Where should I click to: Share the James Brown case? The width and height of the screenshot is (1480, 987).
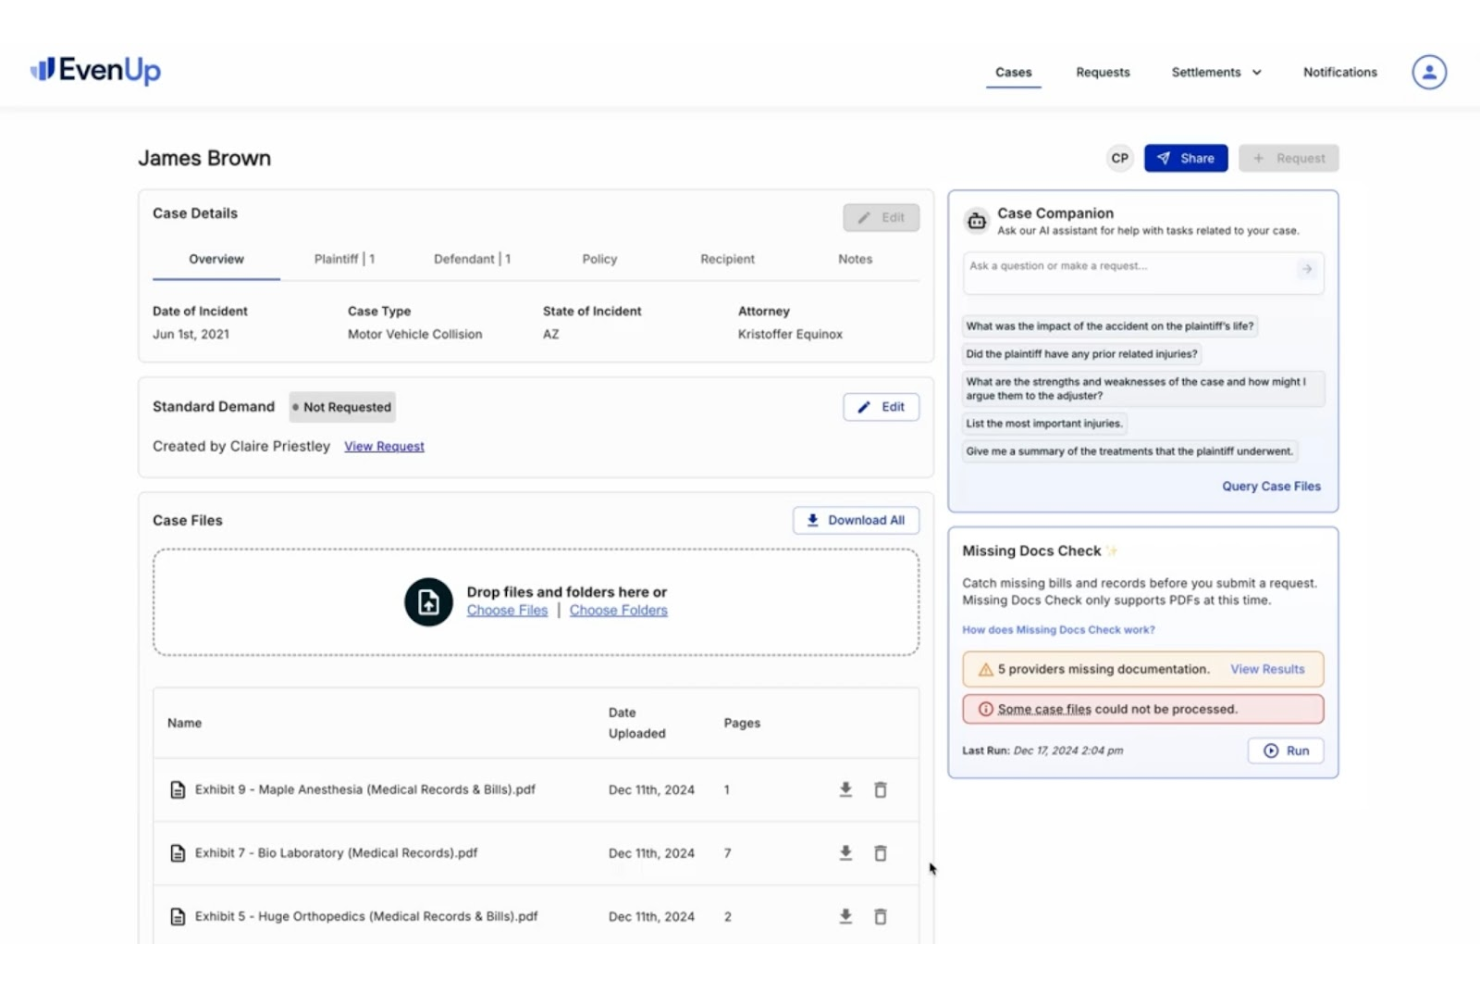[1186, 158]
